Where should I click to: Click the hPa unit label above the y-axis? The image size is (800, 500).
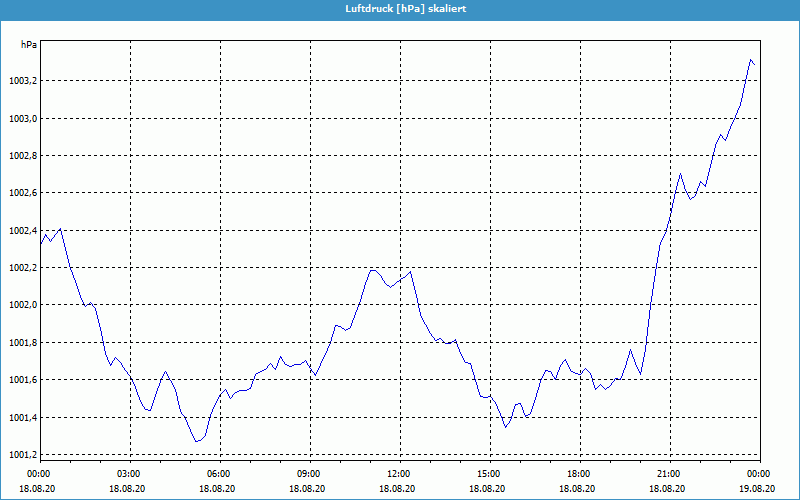pos(28,45)
